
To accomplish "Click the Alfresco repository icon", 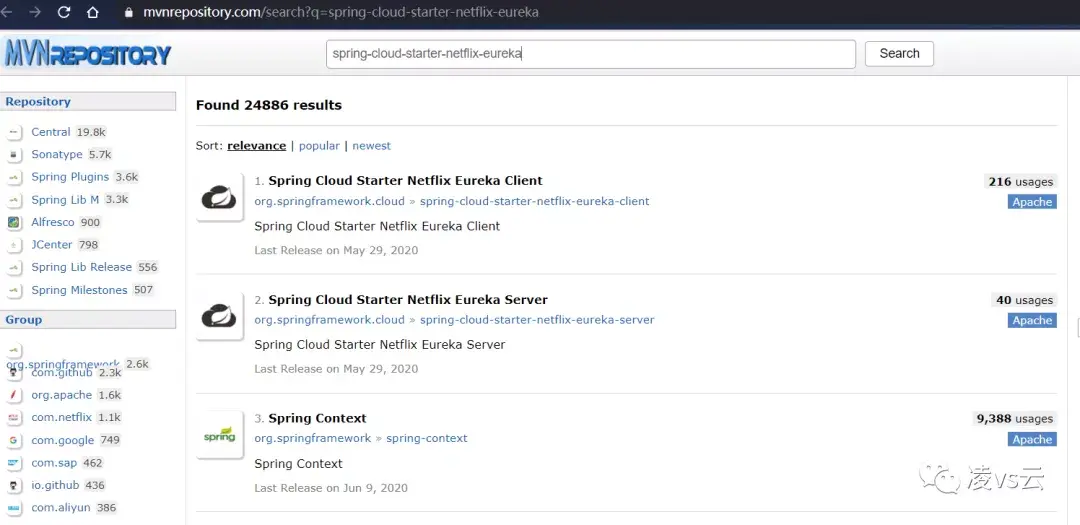I will 14,222.
